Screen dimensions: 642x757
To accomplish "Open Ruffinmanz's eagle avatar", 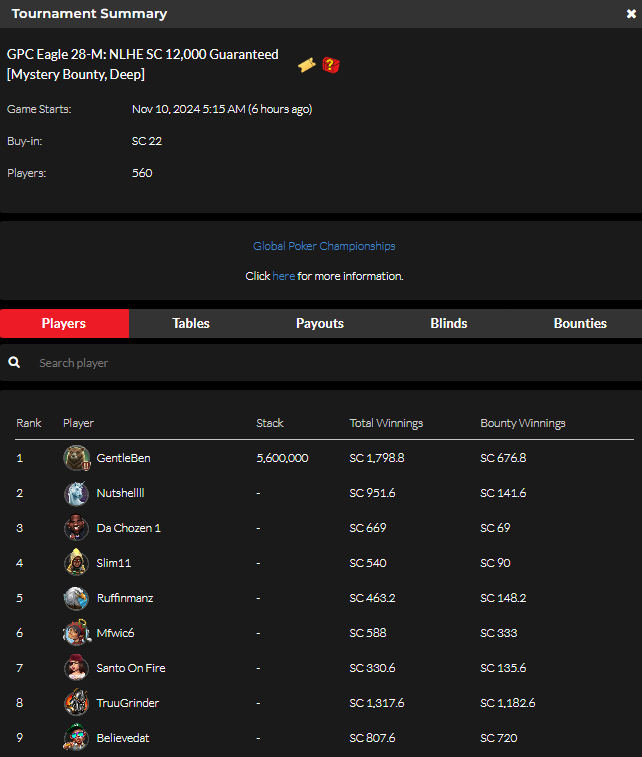I will (76, 598).
